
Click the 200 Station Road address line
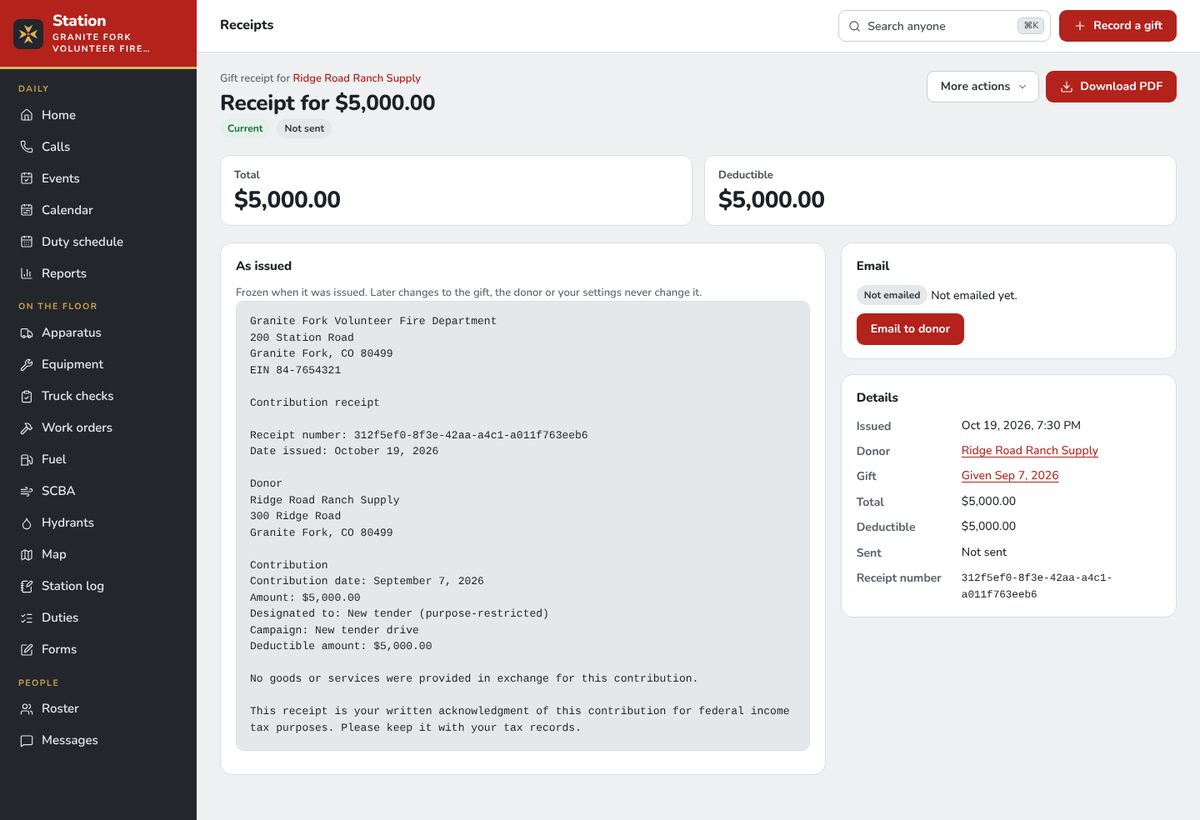pyautogui.click(x=302, y=338)
